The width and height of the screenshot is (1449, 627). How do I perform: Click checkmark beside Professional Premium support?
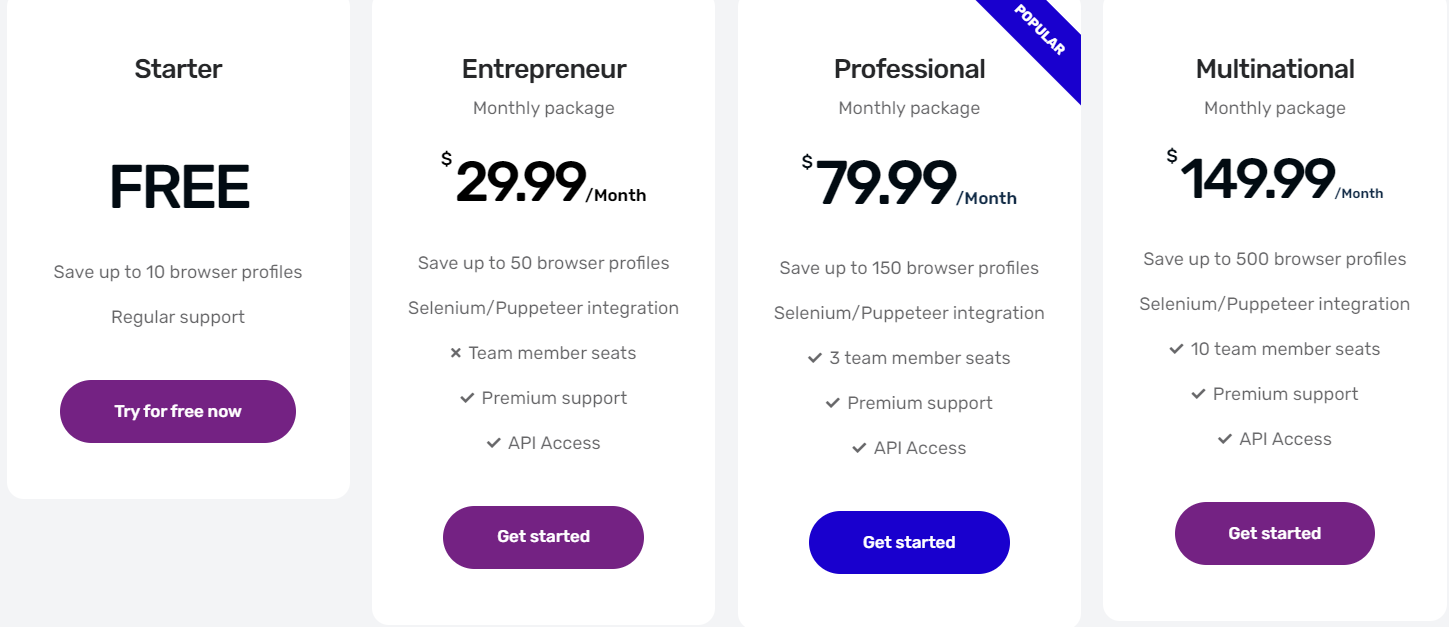click(x=832, y=403)
